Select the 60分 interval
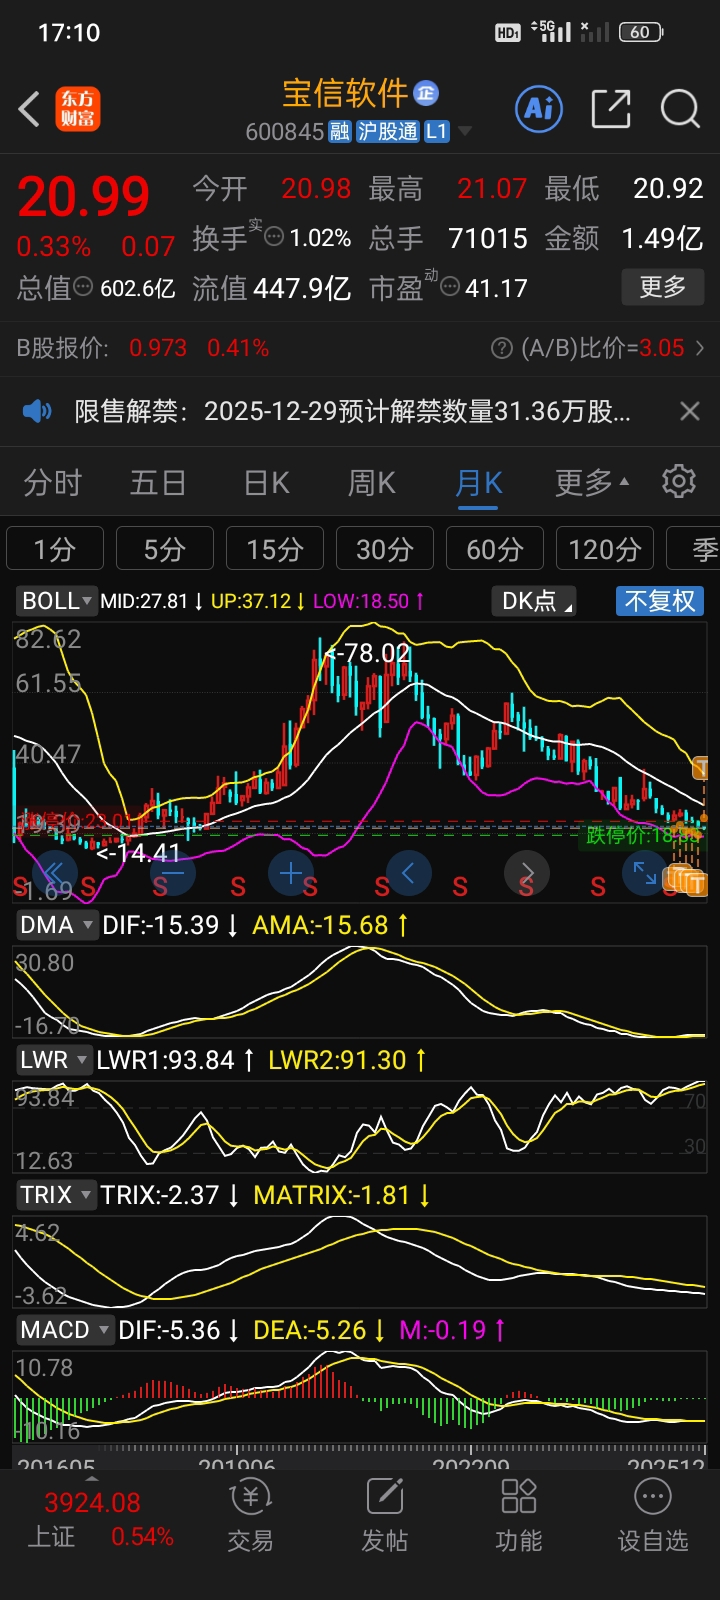The height and width of the screenshot is (1600, 720). pos(495,549)
